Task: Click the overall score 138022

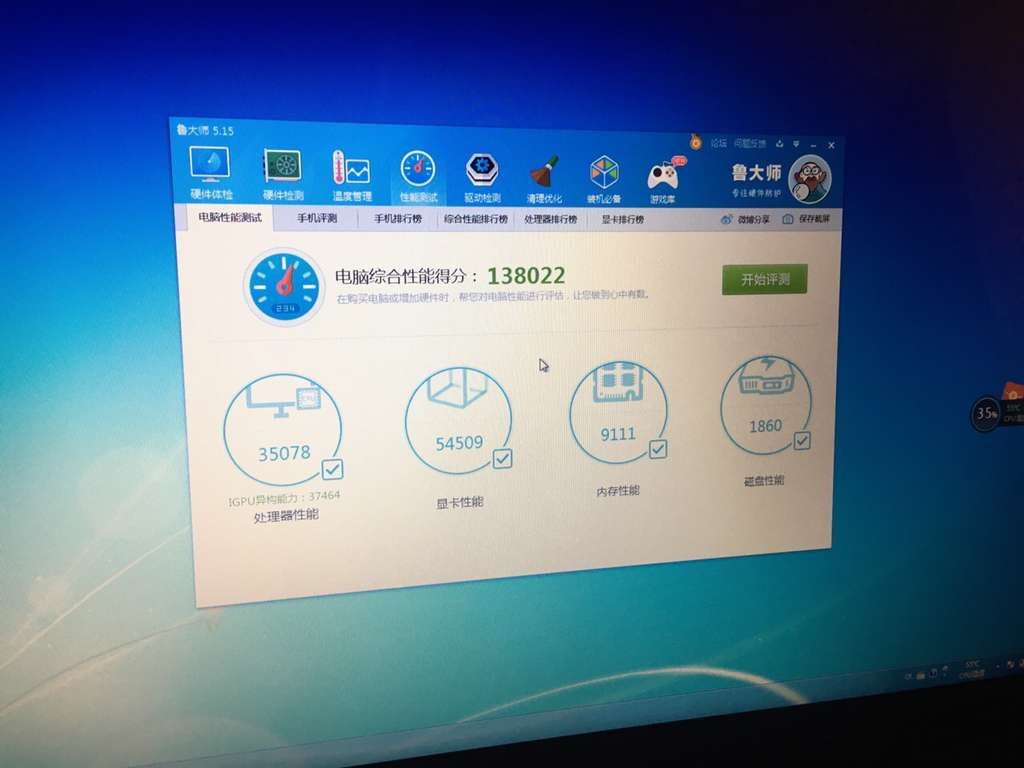Action: click(526, 276)
